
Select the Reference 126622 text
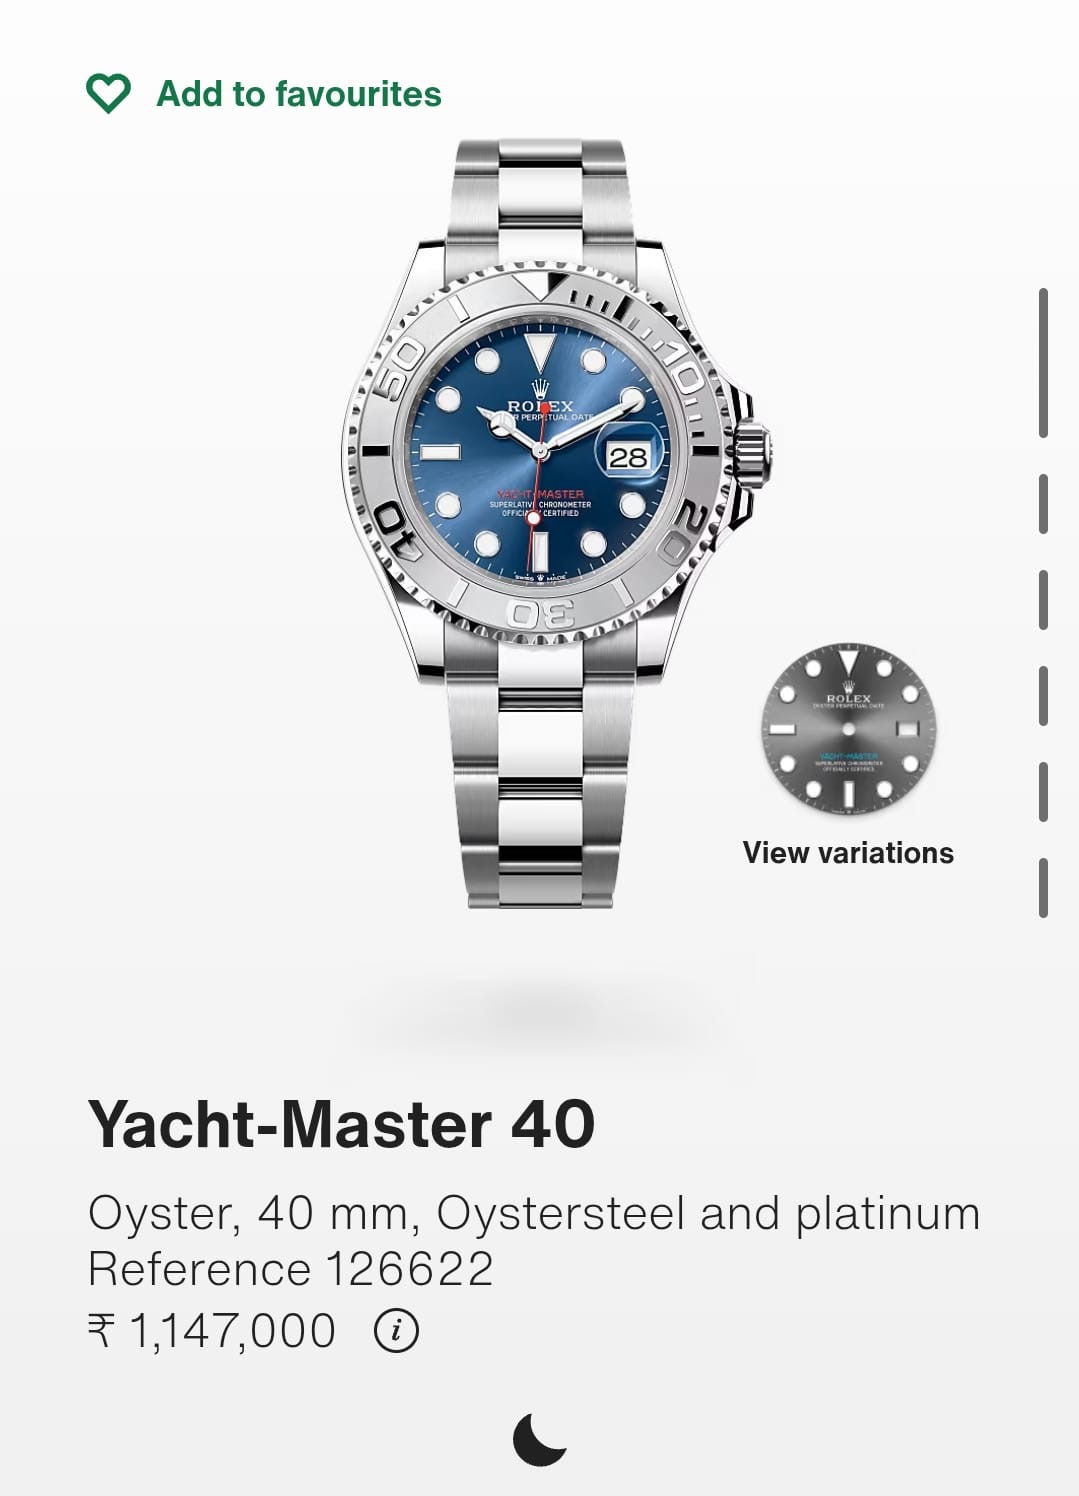coord(291,1269)
